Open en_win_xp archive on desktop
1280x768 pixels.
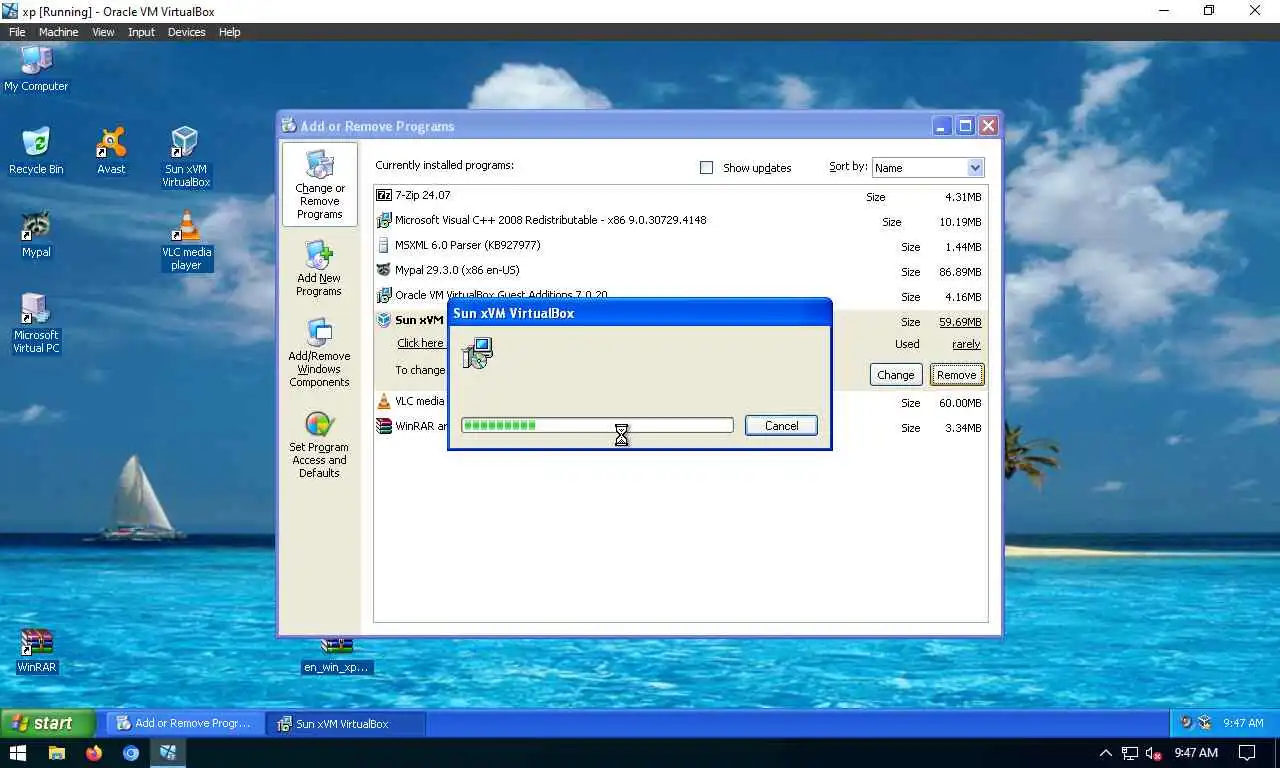point(337,657)
